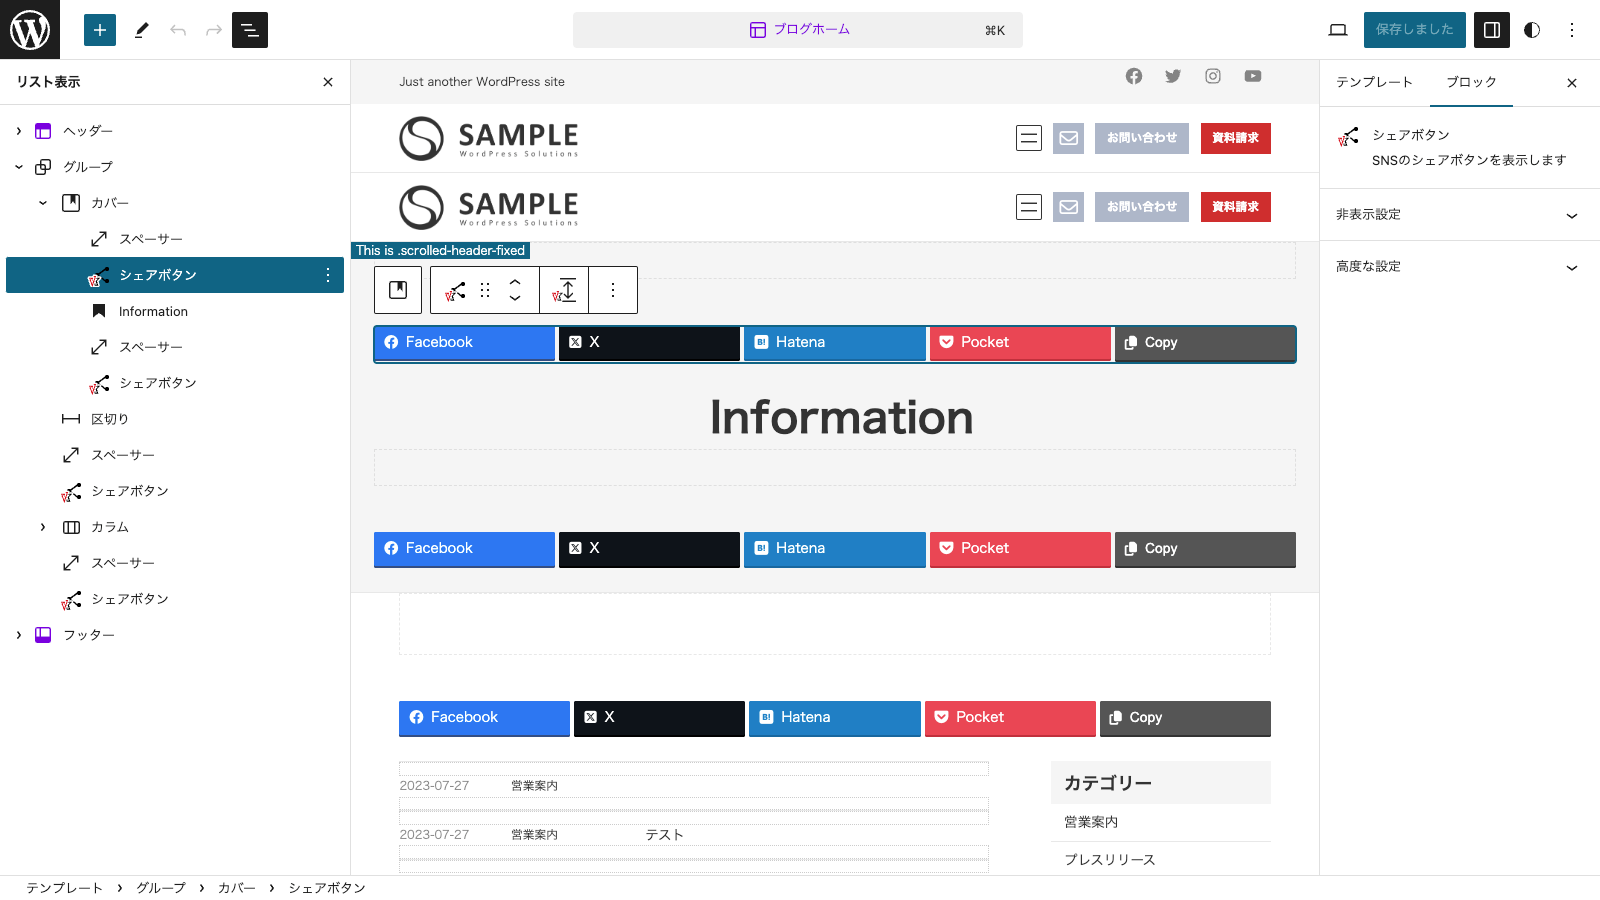Click お問い合わせ button in first header
Viewport: 1600px width, 900px height.
(x=1142, y=138)
